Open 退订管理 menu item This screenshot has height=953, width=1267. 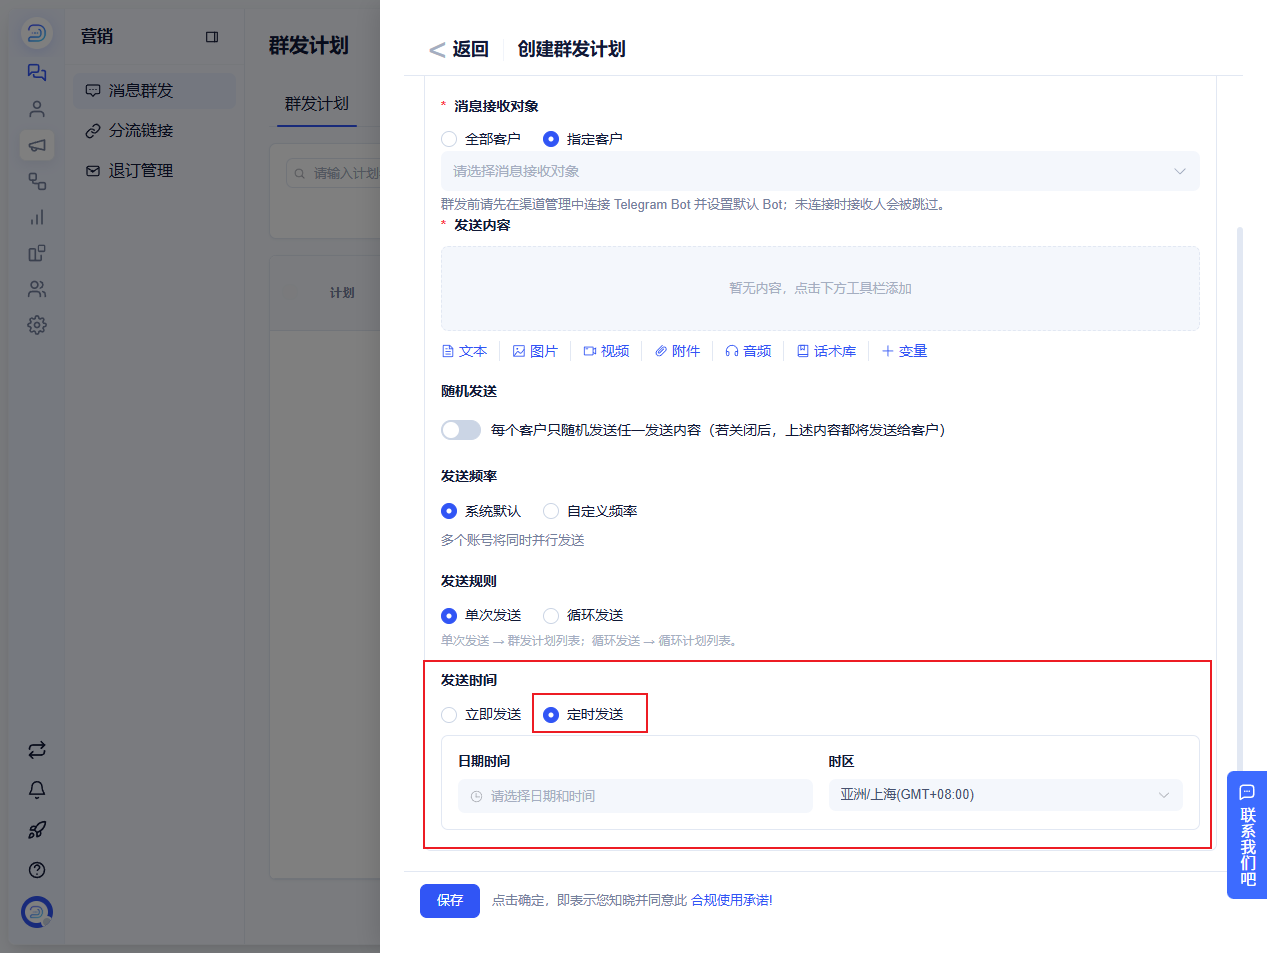pos(155,171)
